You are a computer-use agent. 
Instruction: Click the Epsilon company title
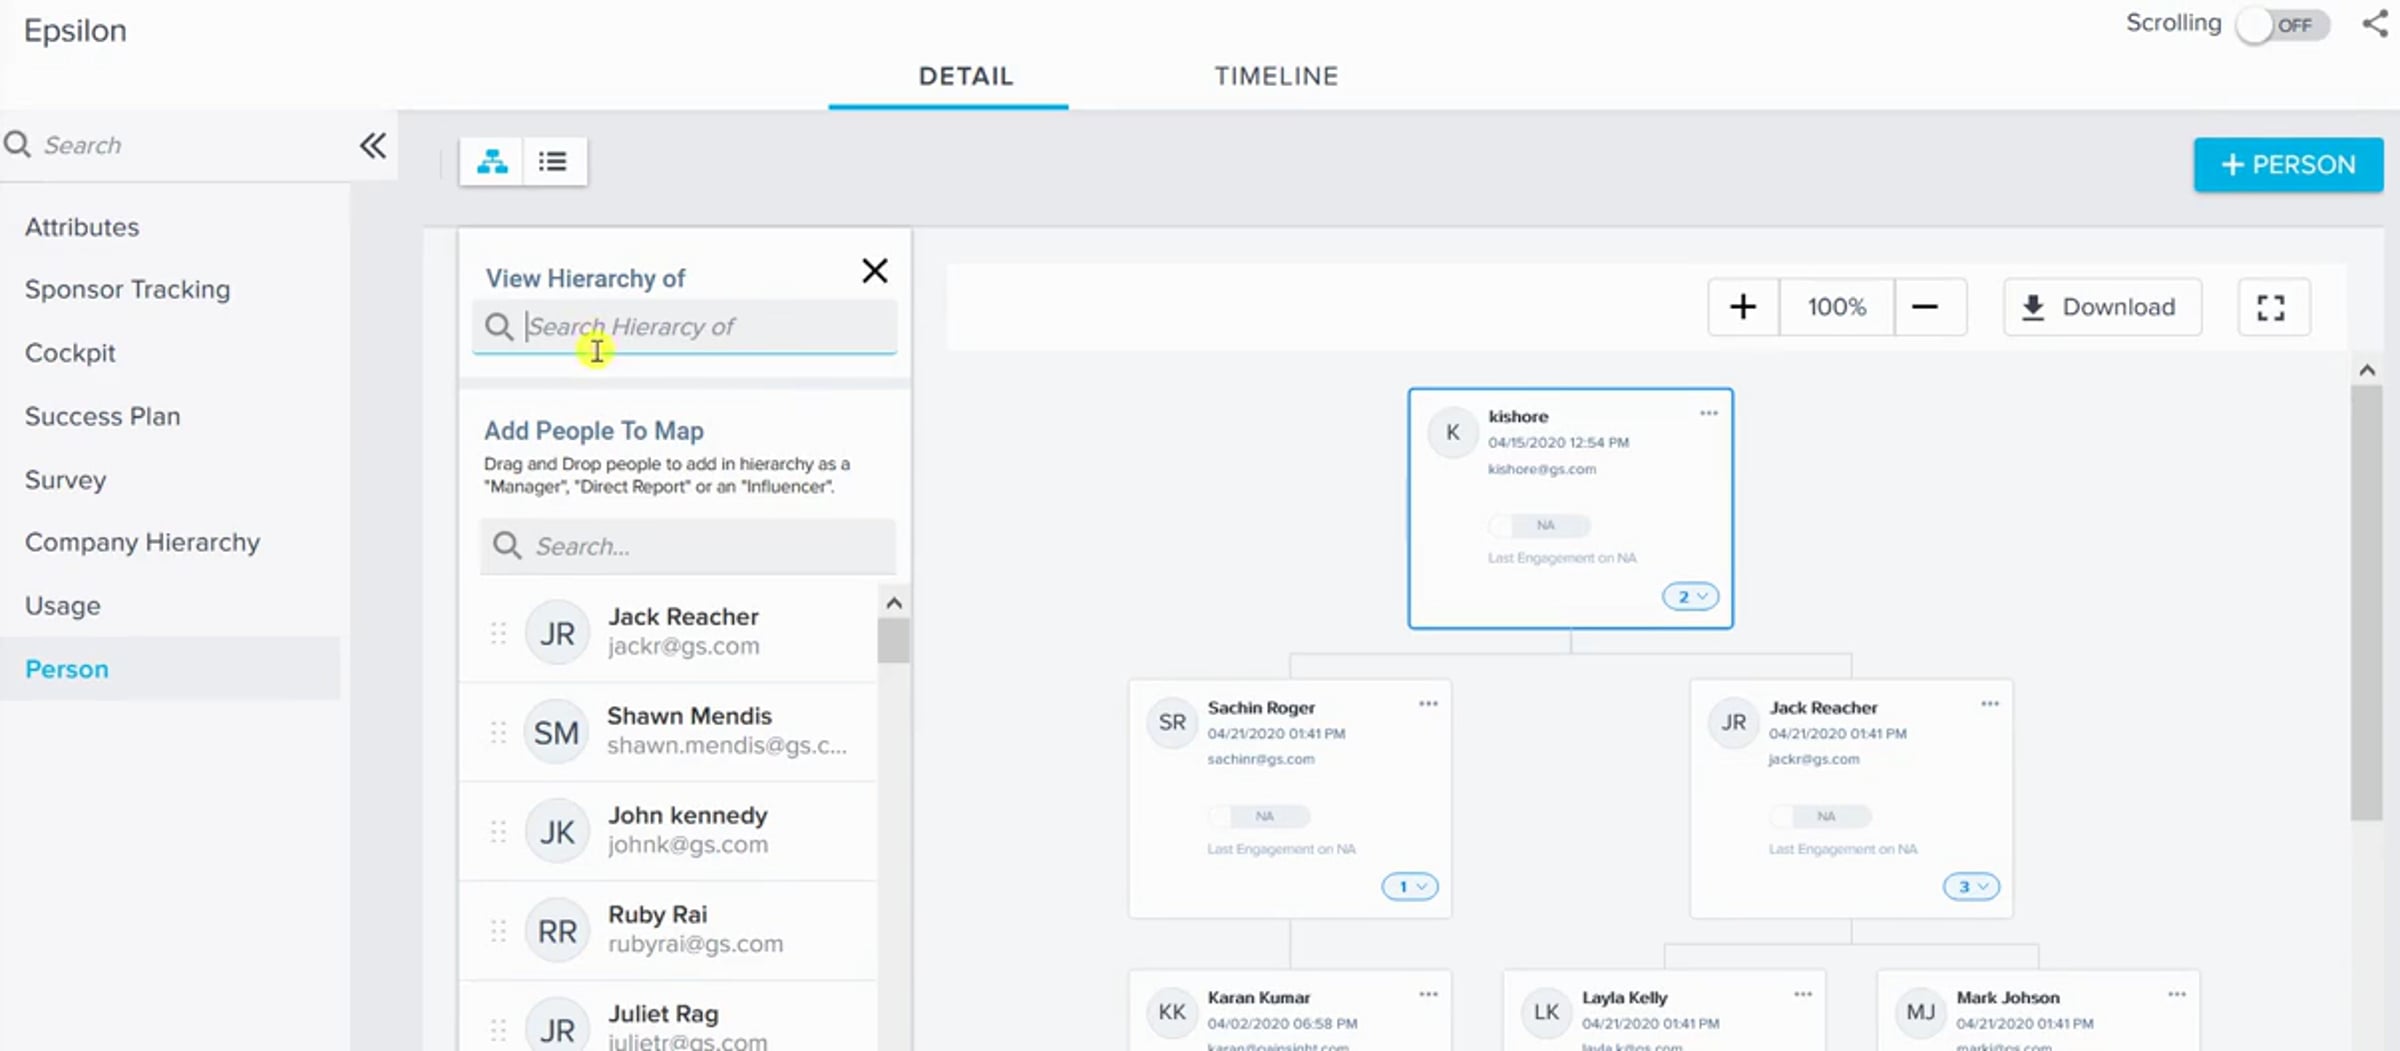pos(75,30)
